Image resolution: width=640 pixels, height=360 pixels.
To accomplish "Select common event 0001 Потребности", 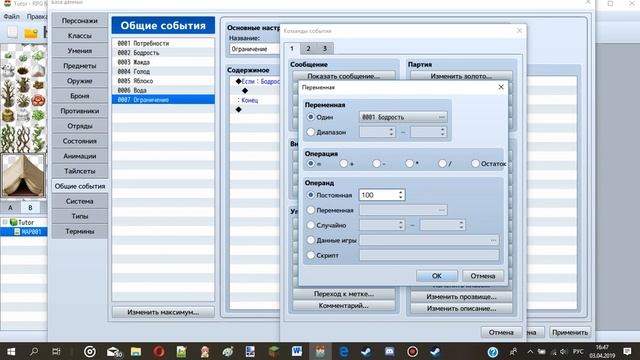I will pos(163,43).
